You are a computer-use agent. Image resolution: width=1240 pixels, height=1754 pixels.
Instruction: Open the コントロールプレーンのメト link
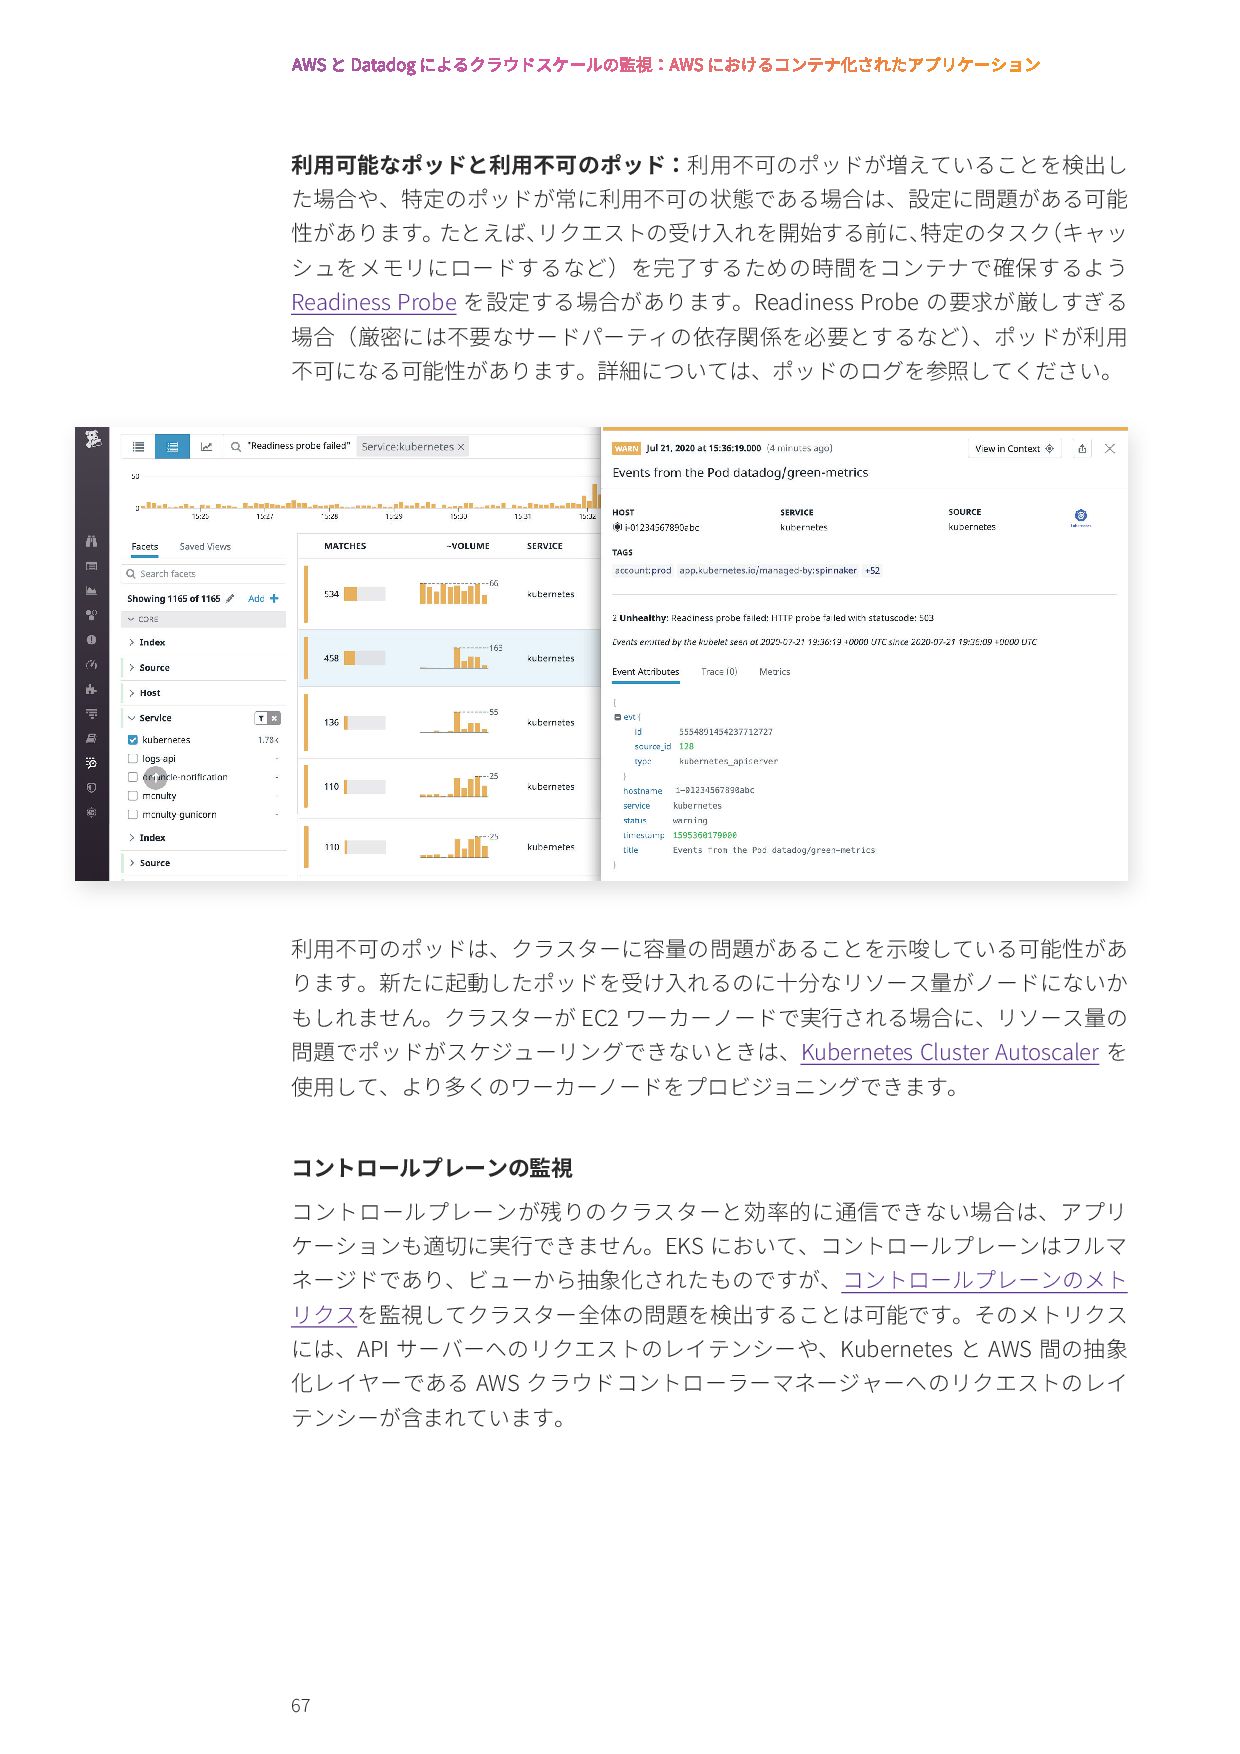pos(985,1280)
